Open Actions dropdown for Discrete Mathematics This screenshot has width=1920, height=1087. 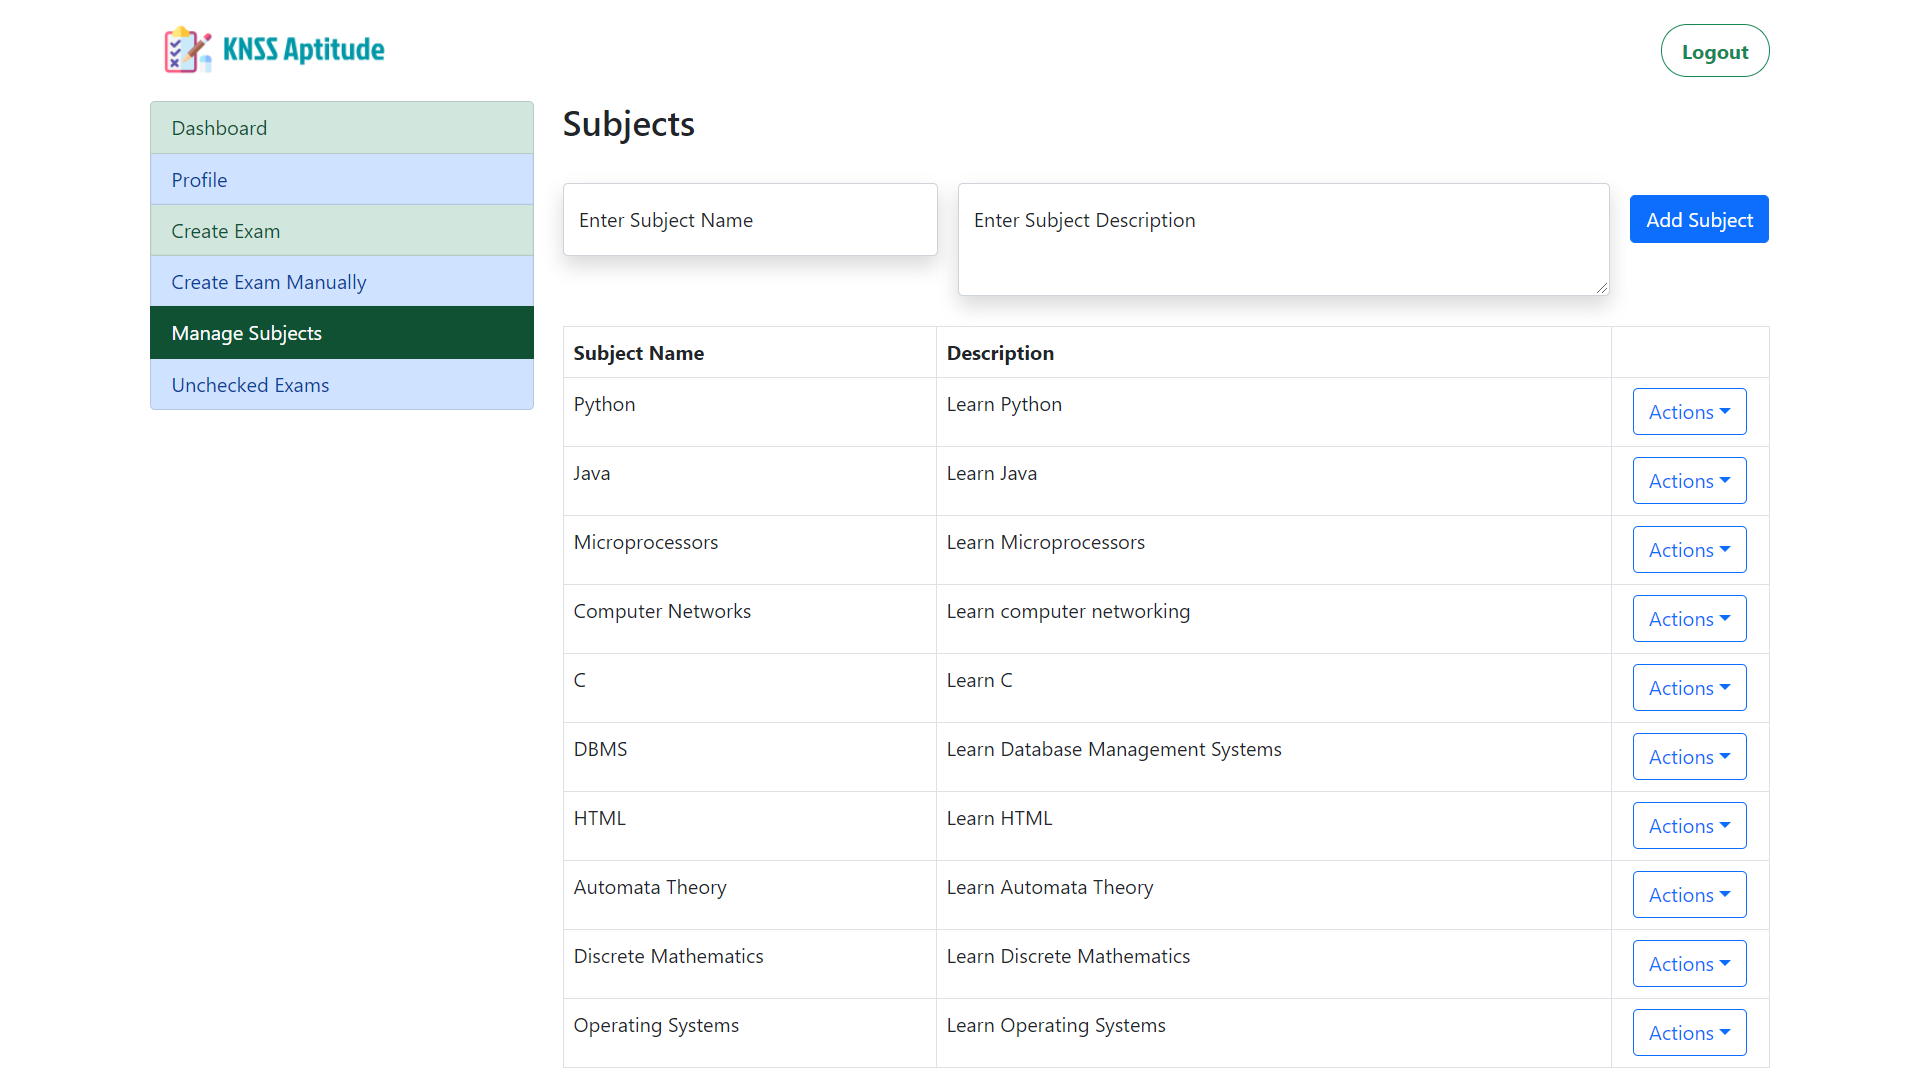click(x=1689, y=964)
